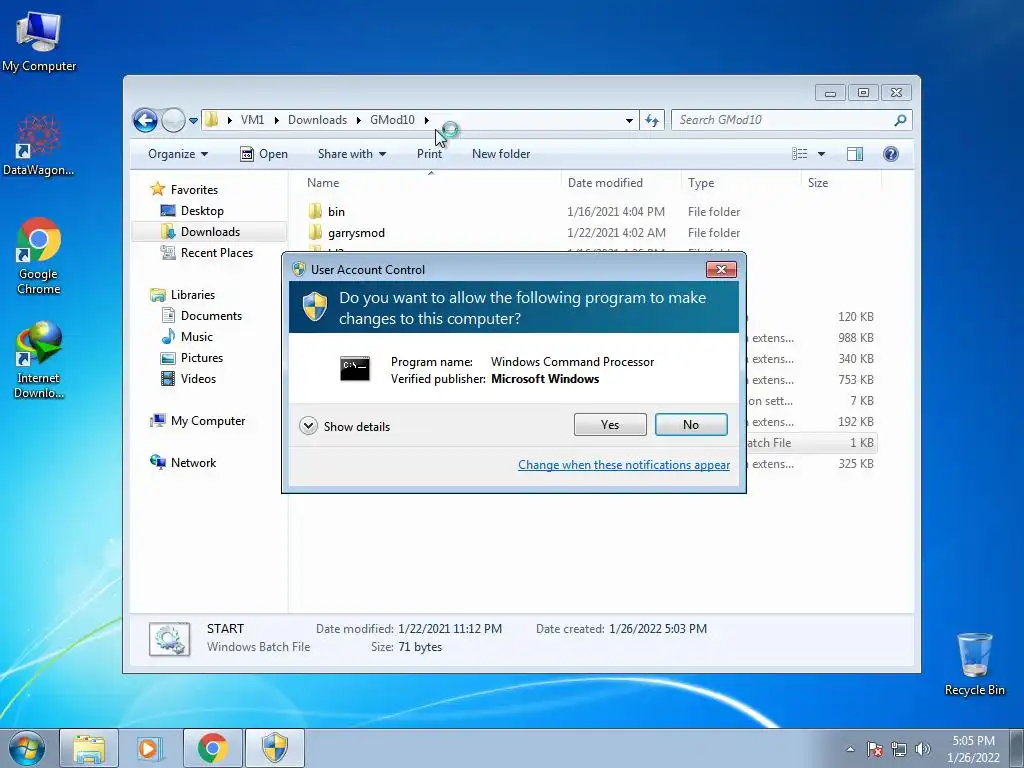Image resolution: width=1024 pixels, height=768 pixels.
Task: Select VM1 in the address breadcrumb
Action: point(252,120)
